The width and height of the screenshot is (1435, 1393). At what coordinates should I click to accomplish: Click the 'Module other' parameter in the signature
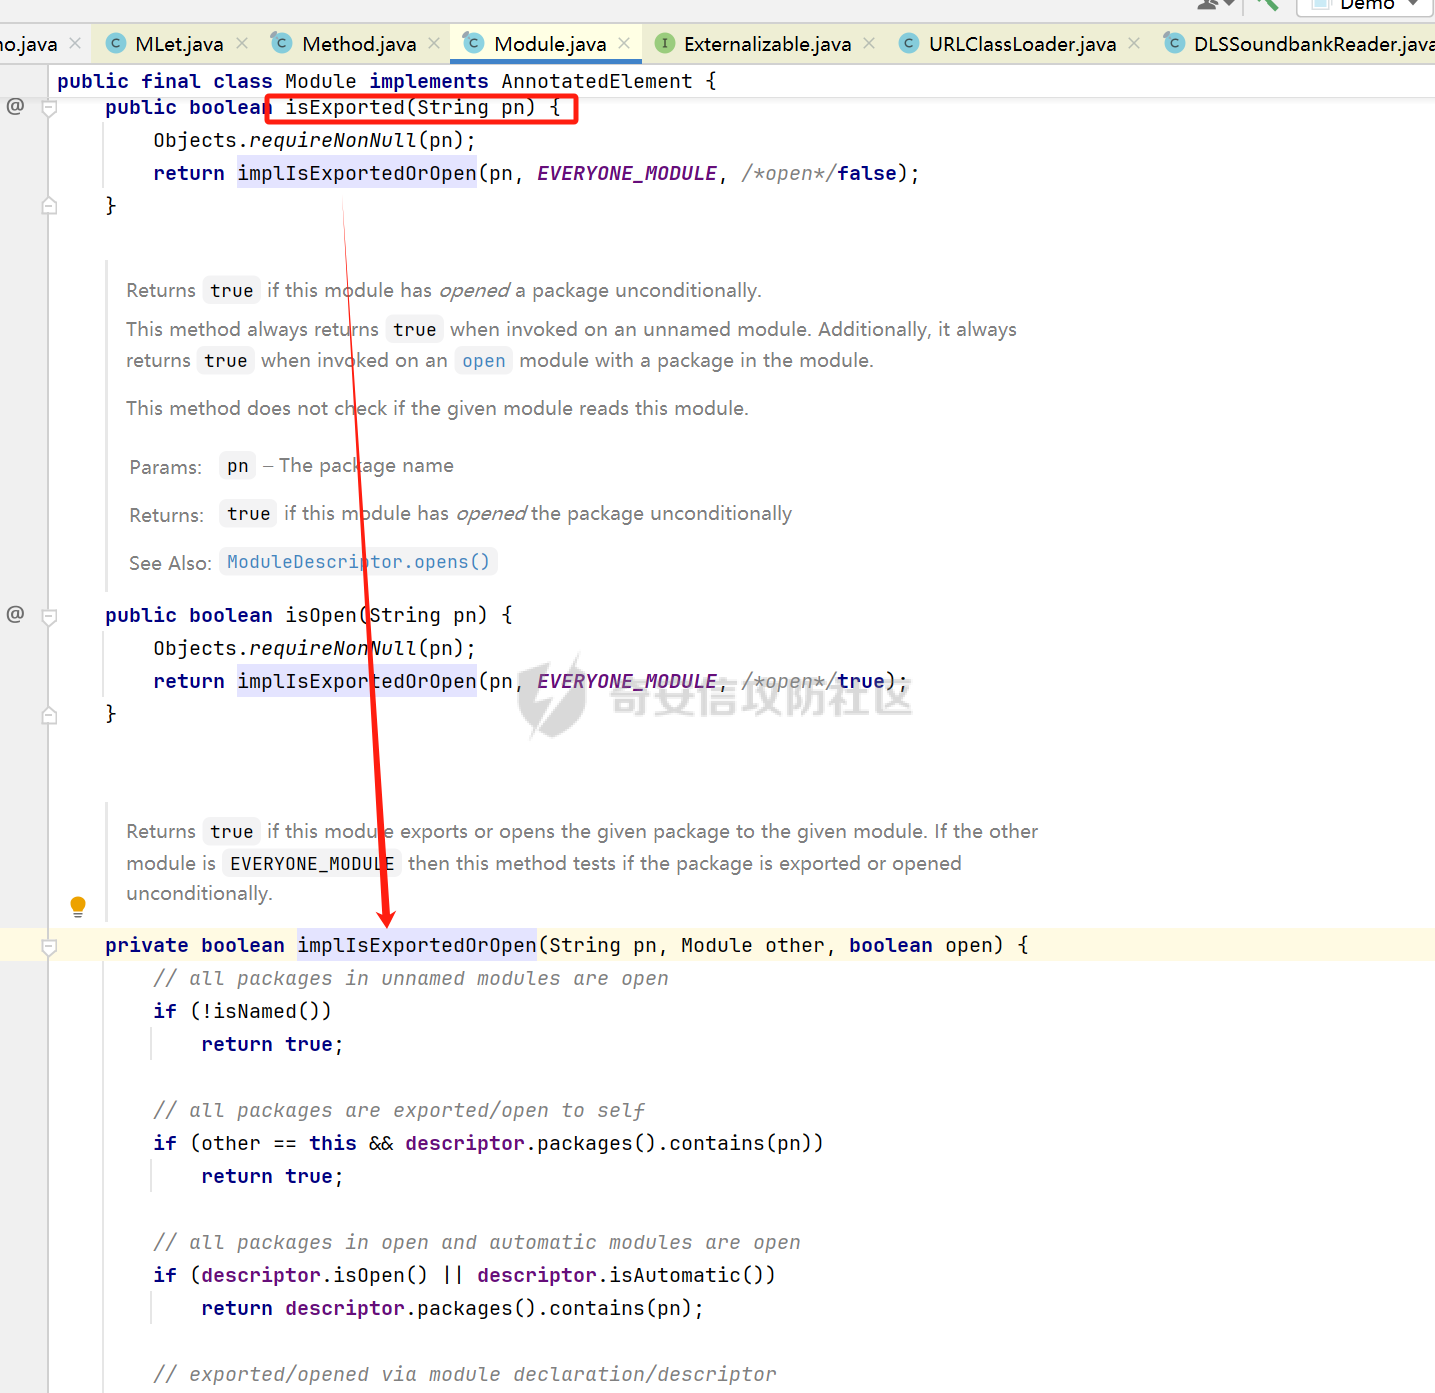pyautogui.click(x=753, y=945)
